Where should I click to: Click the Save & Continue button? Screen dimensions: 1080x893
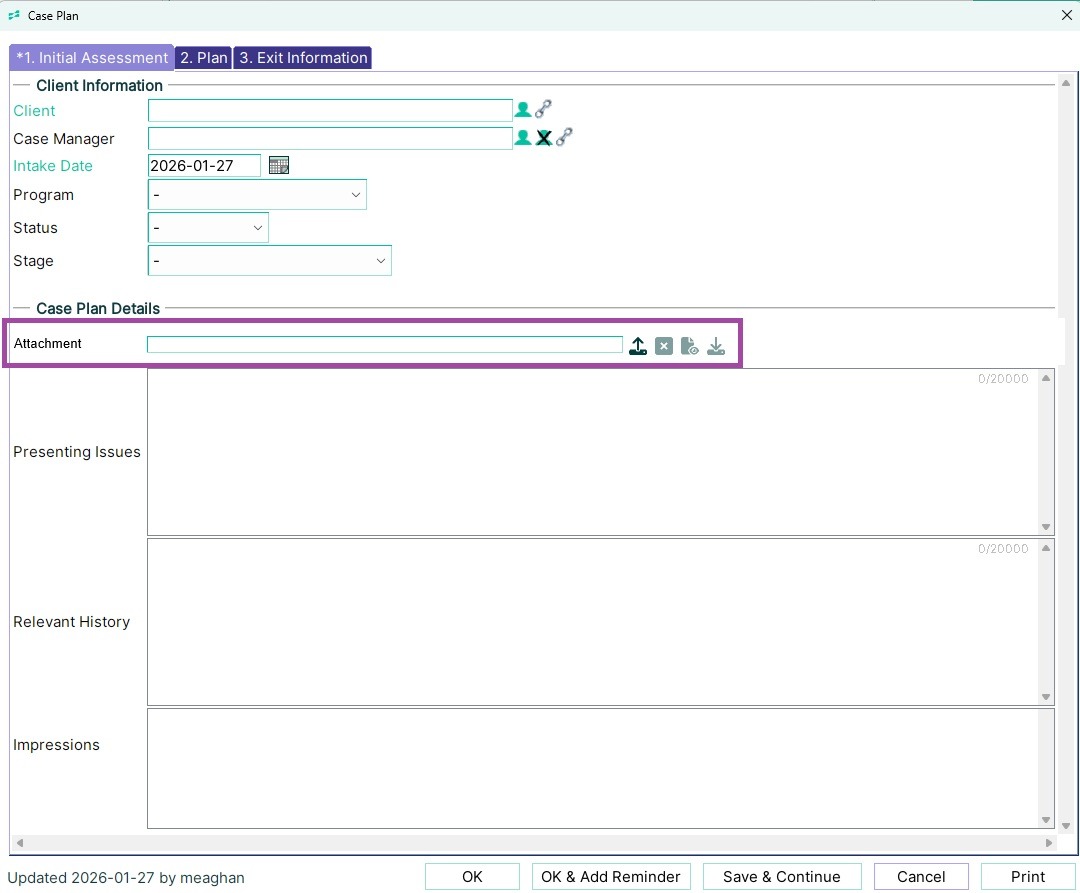(782, 877)
